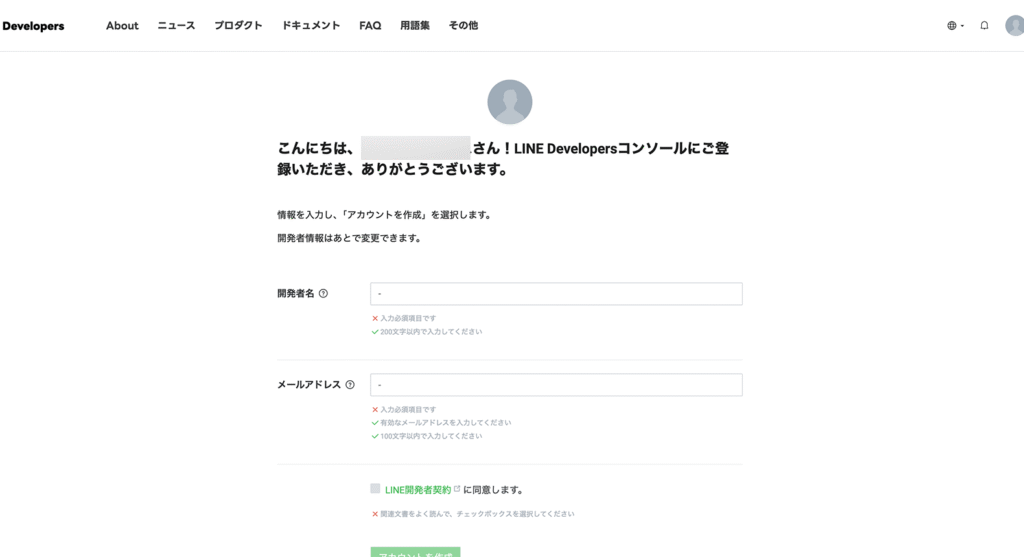The image size is (1024, 557).
Task: Open the ドキュメント menu item
Action: pos(311,25)
